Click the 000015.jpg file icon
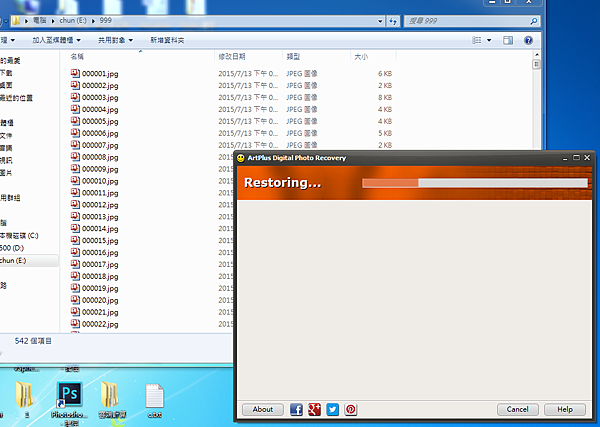Viewport: 600px width, 427px height. tap(75, 240)
